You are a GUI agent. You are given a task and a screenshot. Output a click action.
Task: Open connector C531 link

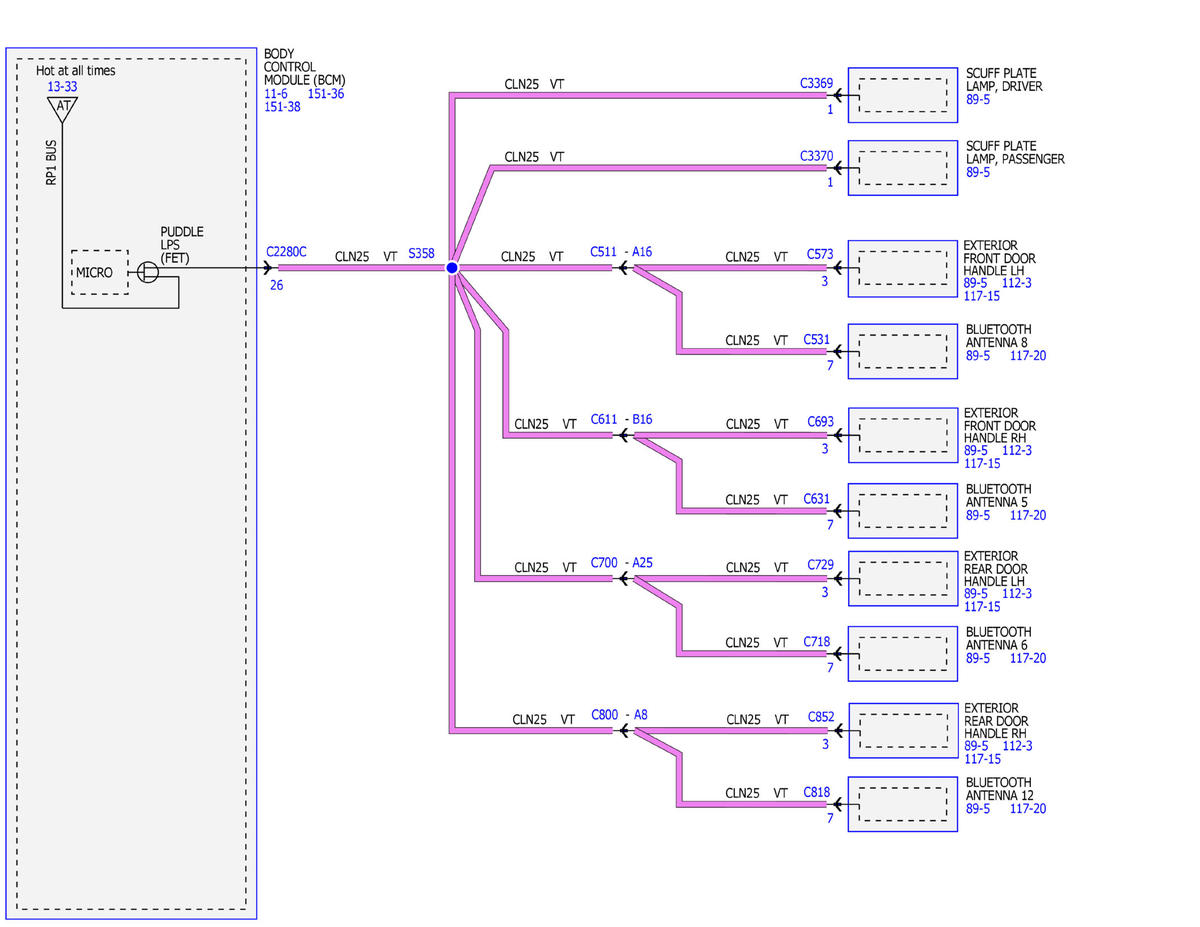[817, 339]
